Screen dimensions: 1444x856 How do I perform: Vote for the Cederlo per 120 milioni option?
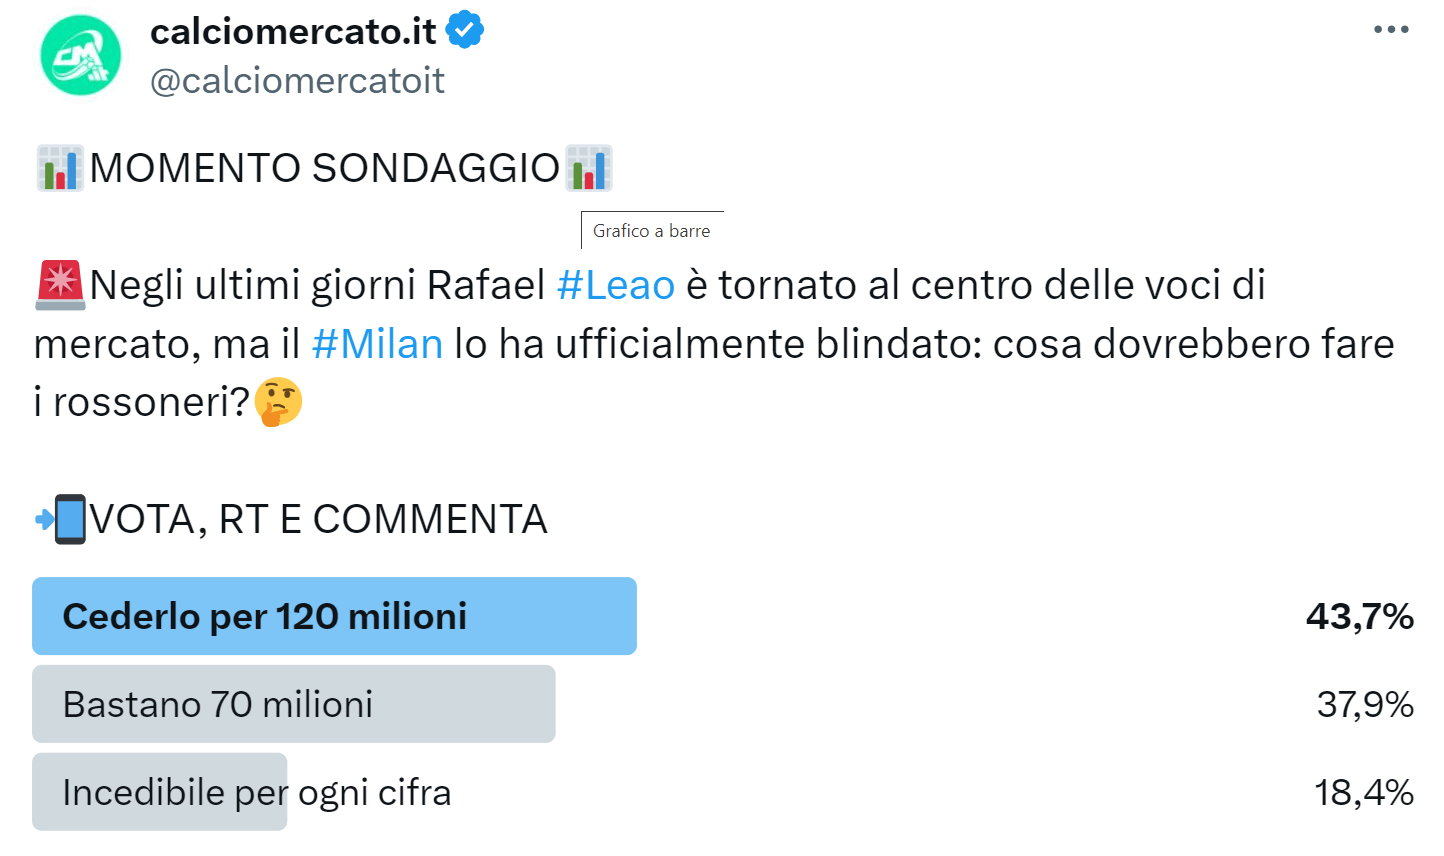pyautogui.click(x=335, y=616)
